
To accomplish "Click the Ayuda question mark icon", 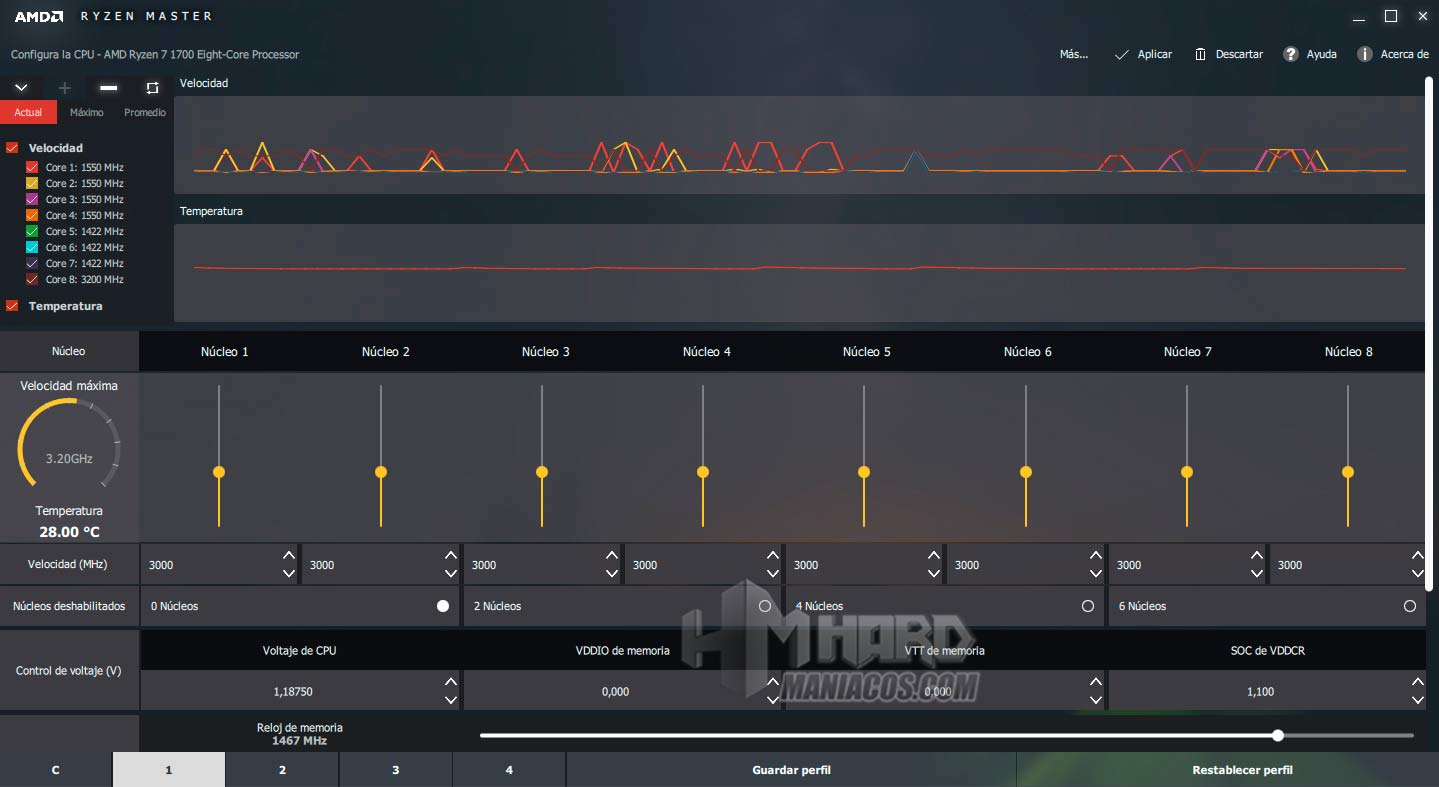I will 1291,54.
